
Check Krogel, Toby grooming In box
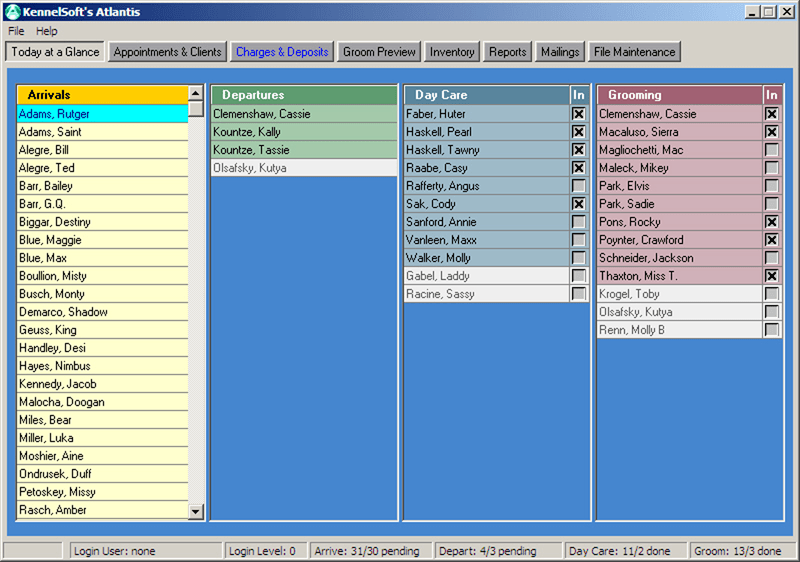coord(771,294)
